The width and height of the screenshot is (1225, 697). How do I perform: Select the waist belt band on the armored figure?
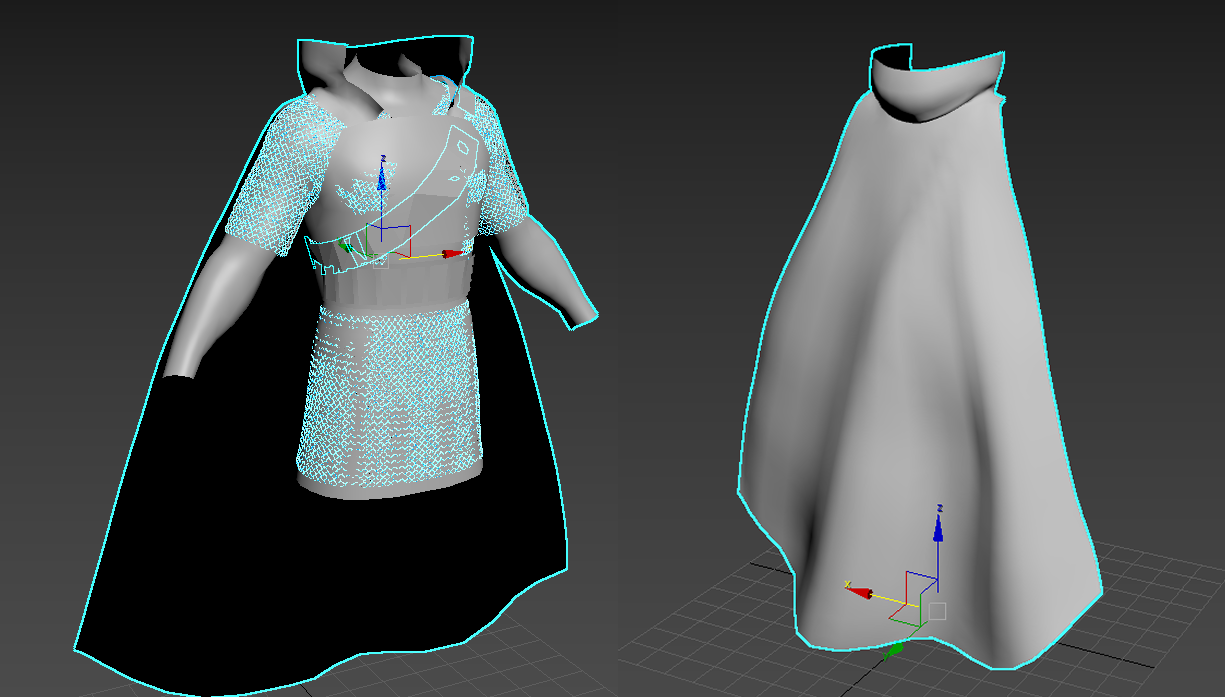coord(397,284)
